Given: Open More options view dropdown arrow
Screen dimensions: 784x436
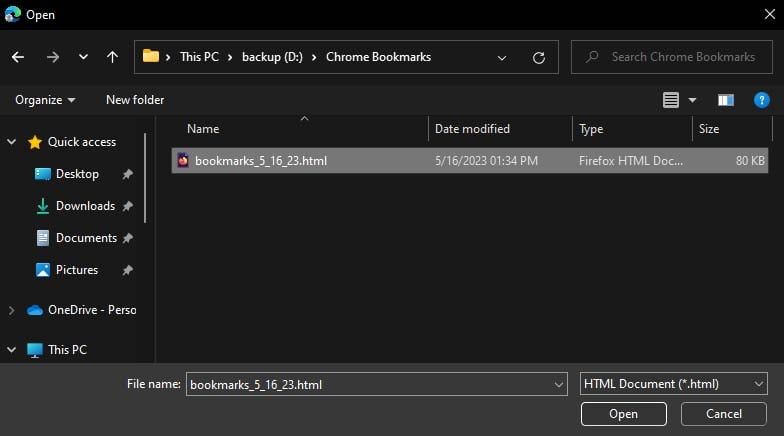Looking at the screenshot, I should [692, 100].
